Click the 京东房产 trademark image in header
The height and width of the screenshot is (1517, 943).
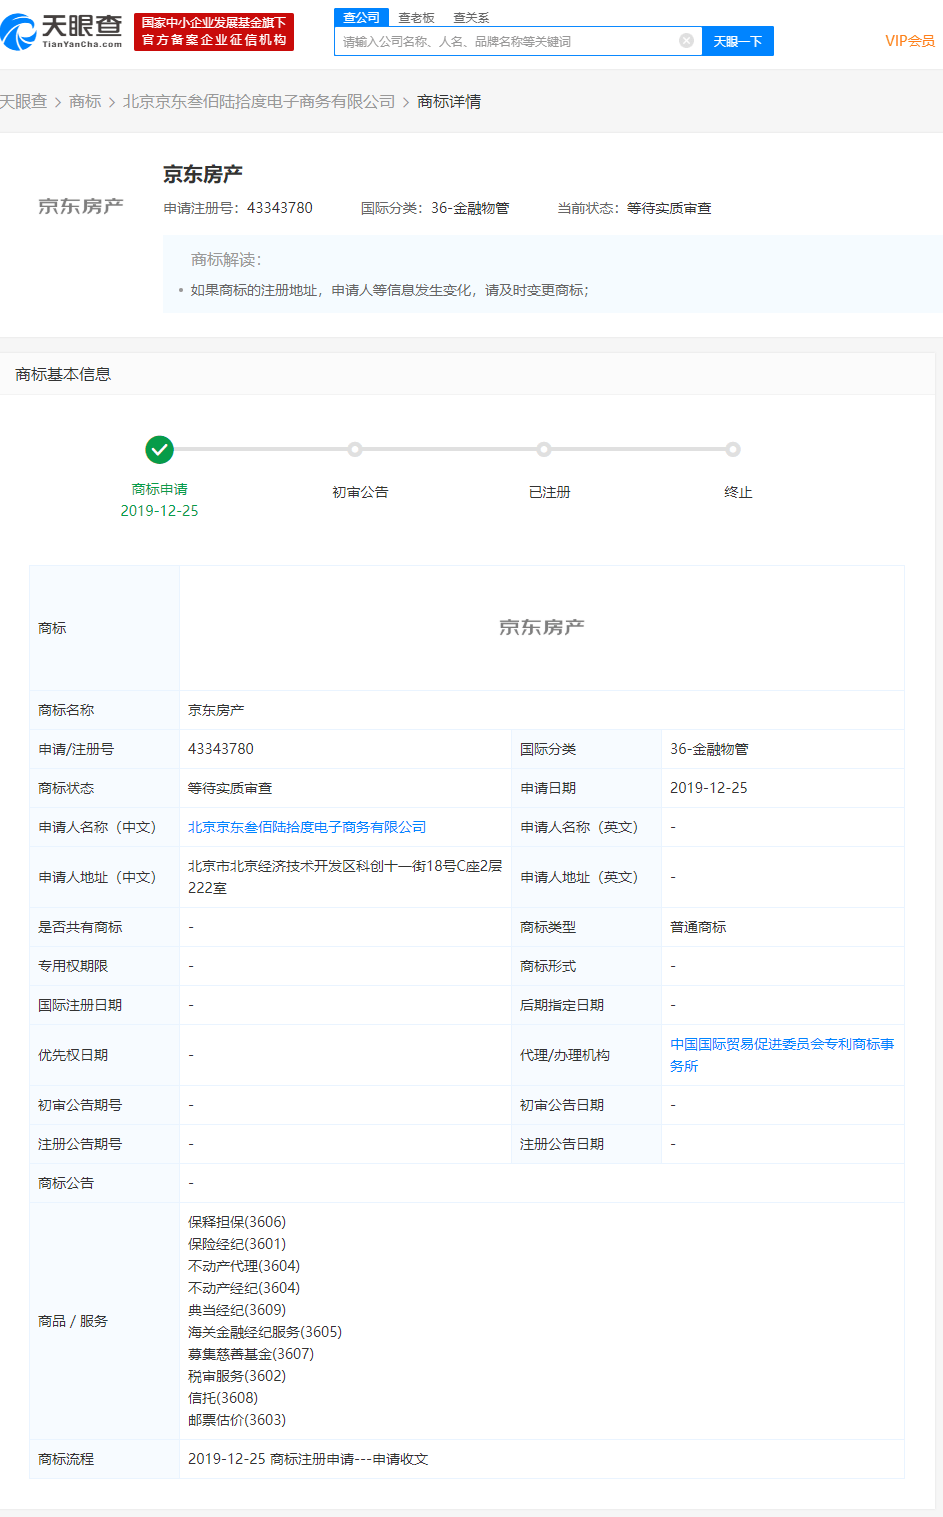point(81,206)
